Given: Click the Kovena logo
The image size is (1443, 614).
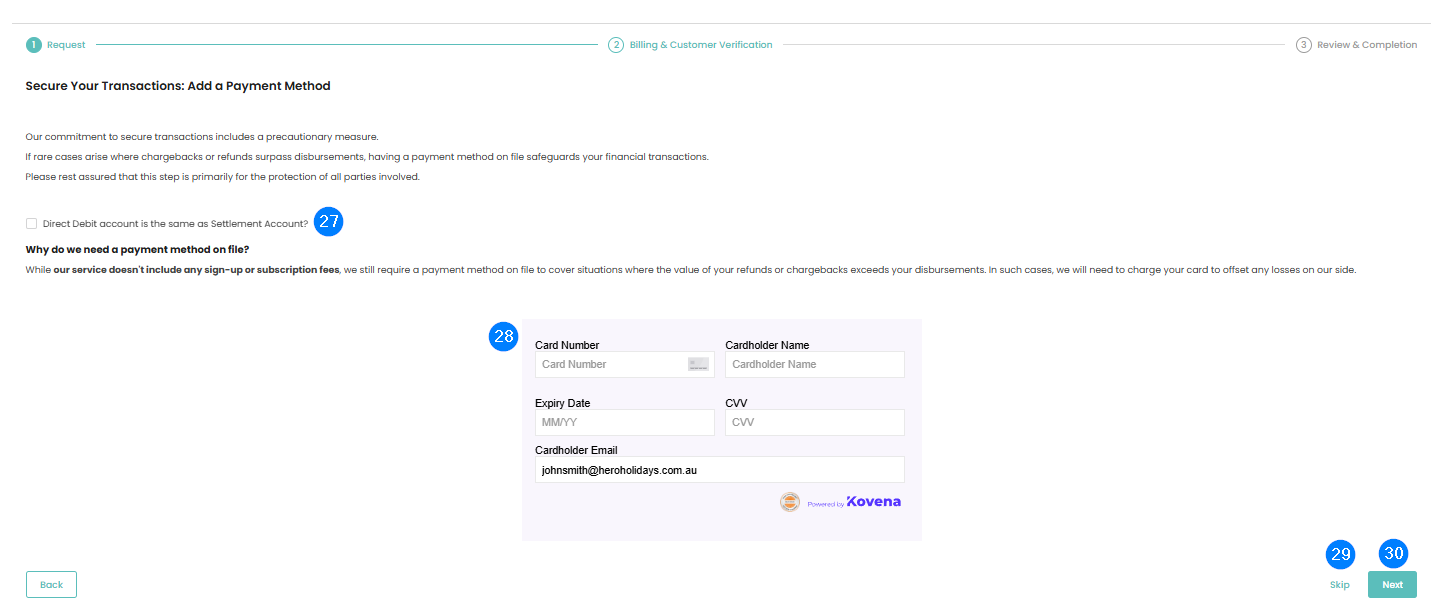Looking at the screenshot, I should pyautogui.click(x=873, y=502).
